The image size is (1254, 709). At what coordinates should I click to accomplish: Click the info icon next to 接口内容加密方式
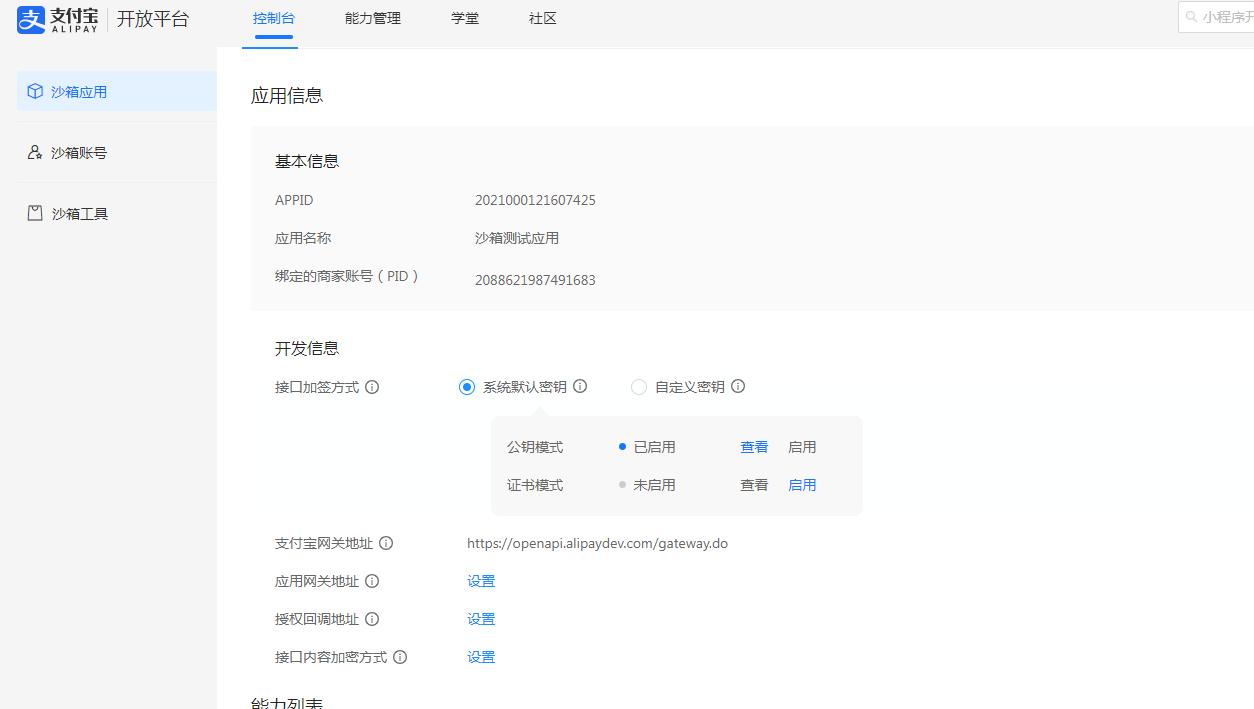[x=399, y=657]
